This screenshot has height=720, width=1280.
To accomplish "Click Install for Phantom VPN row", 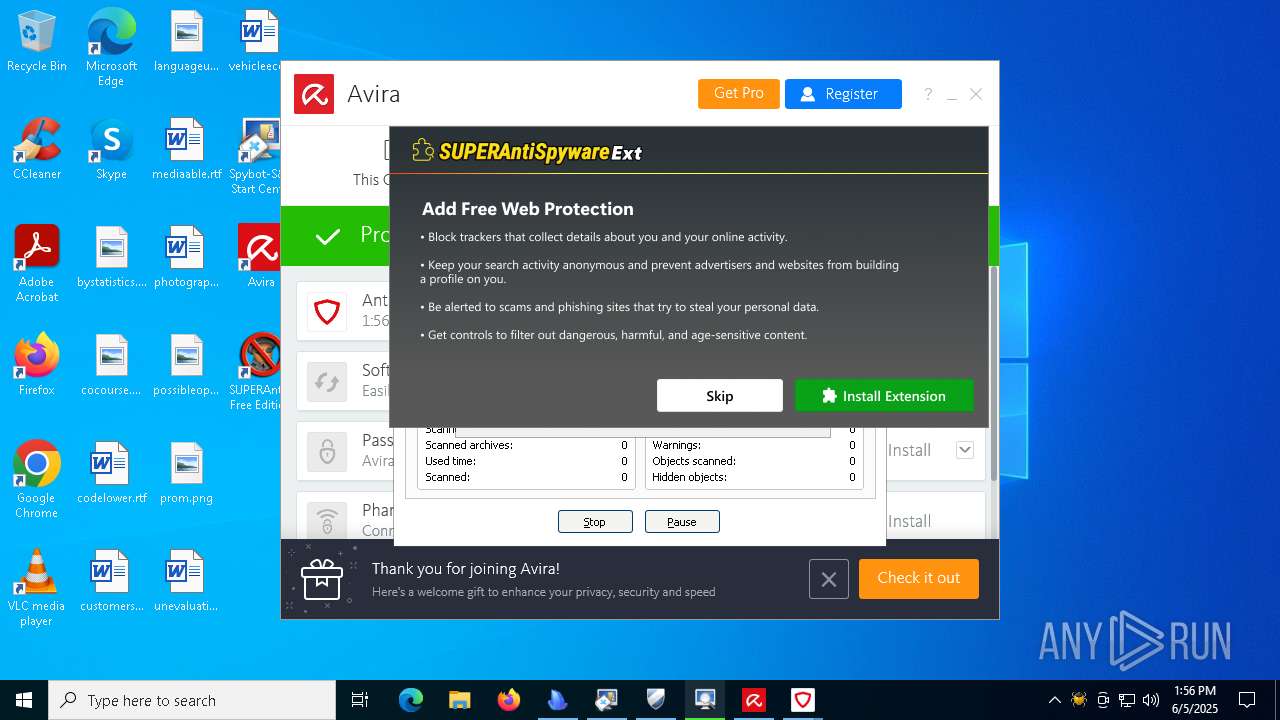I will pyautogui.click(x=910, y=521).
